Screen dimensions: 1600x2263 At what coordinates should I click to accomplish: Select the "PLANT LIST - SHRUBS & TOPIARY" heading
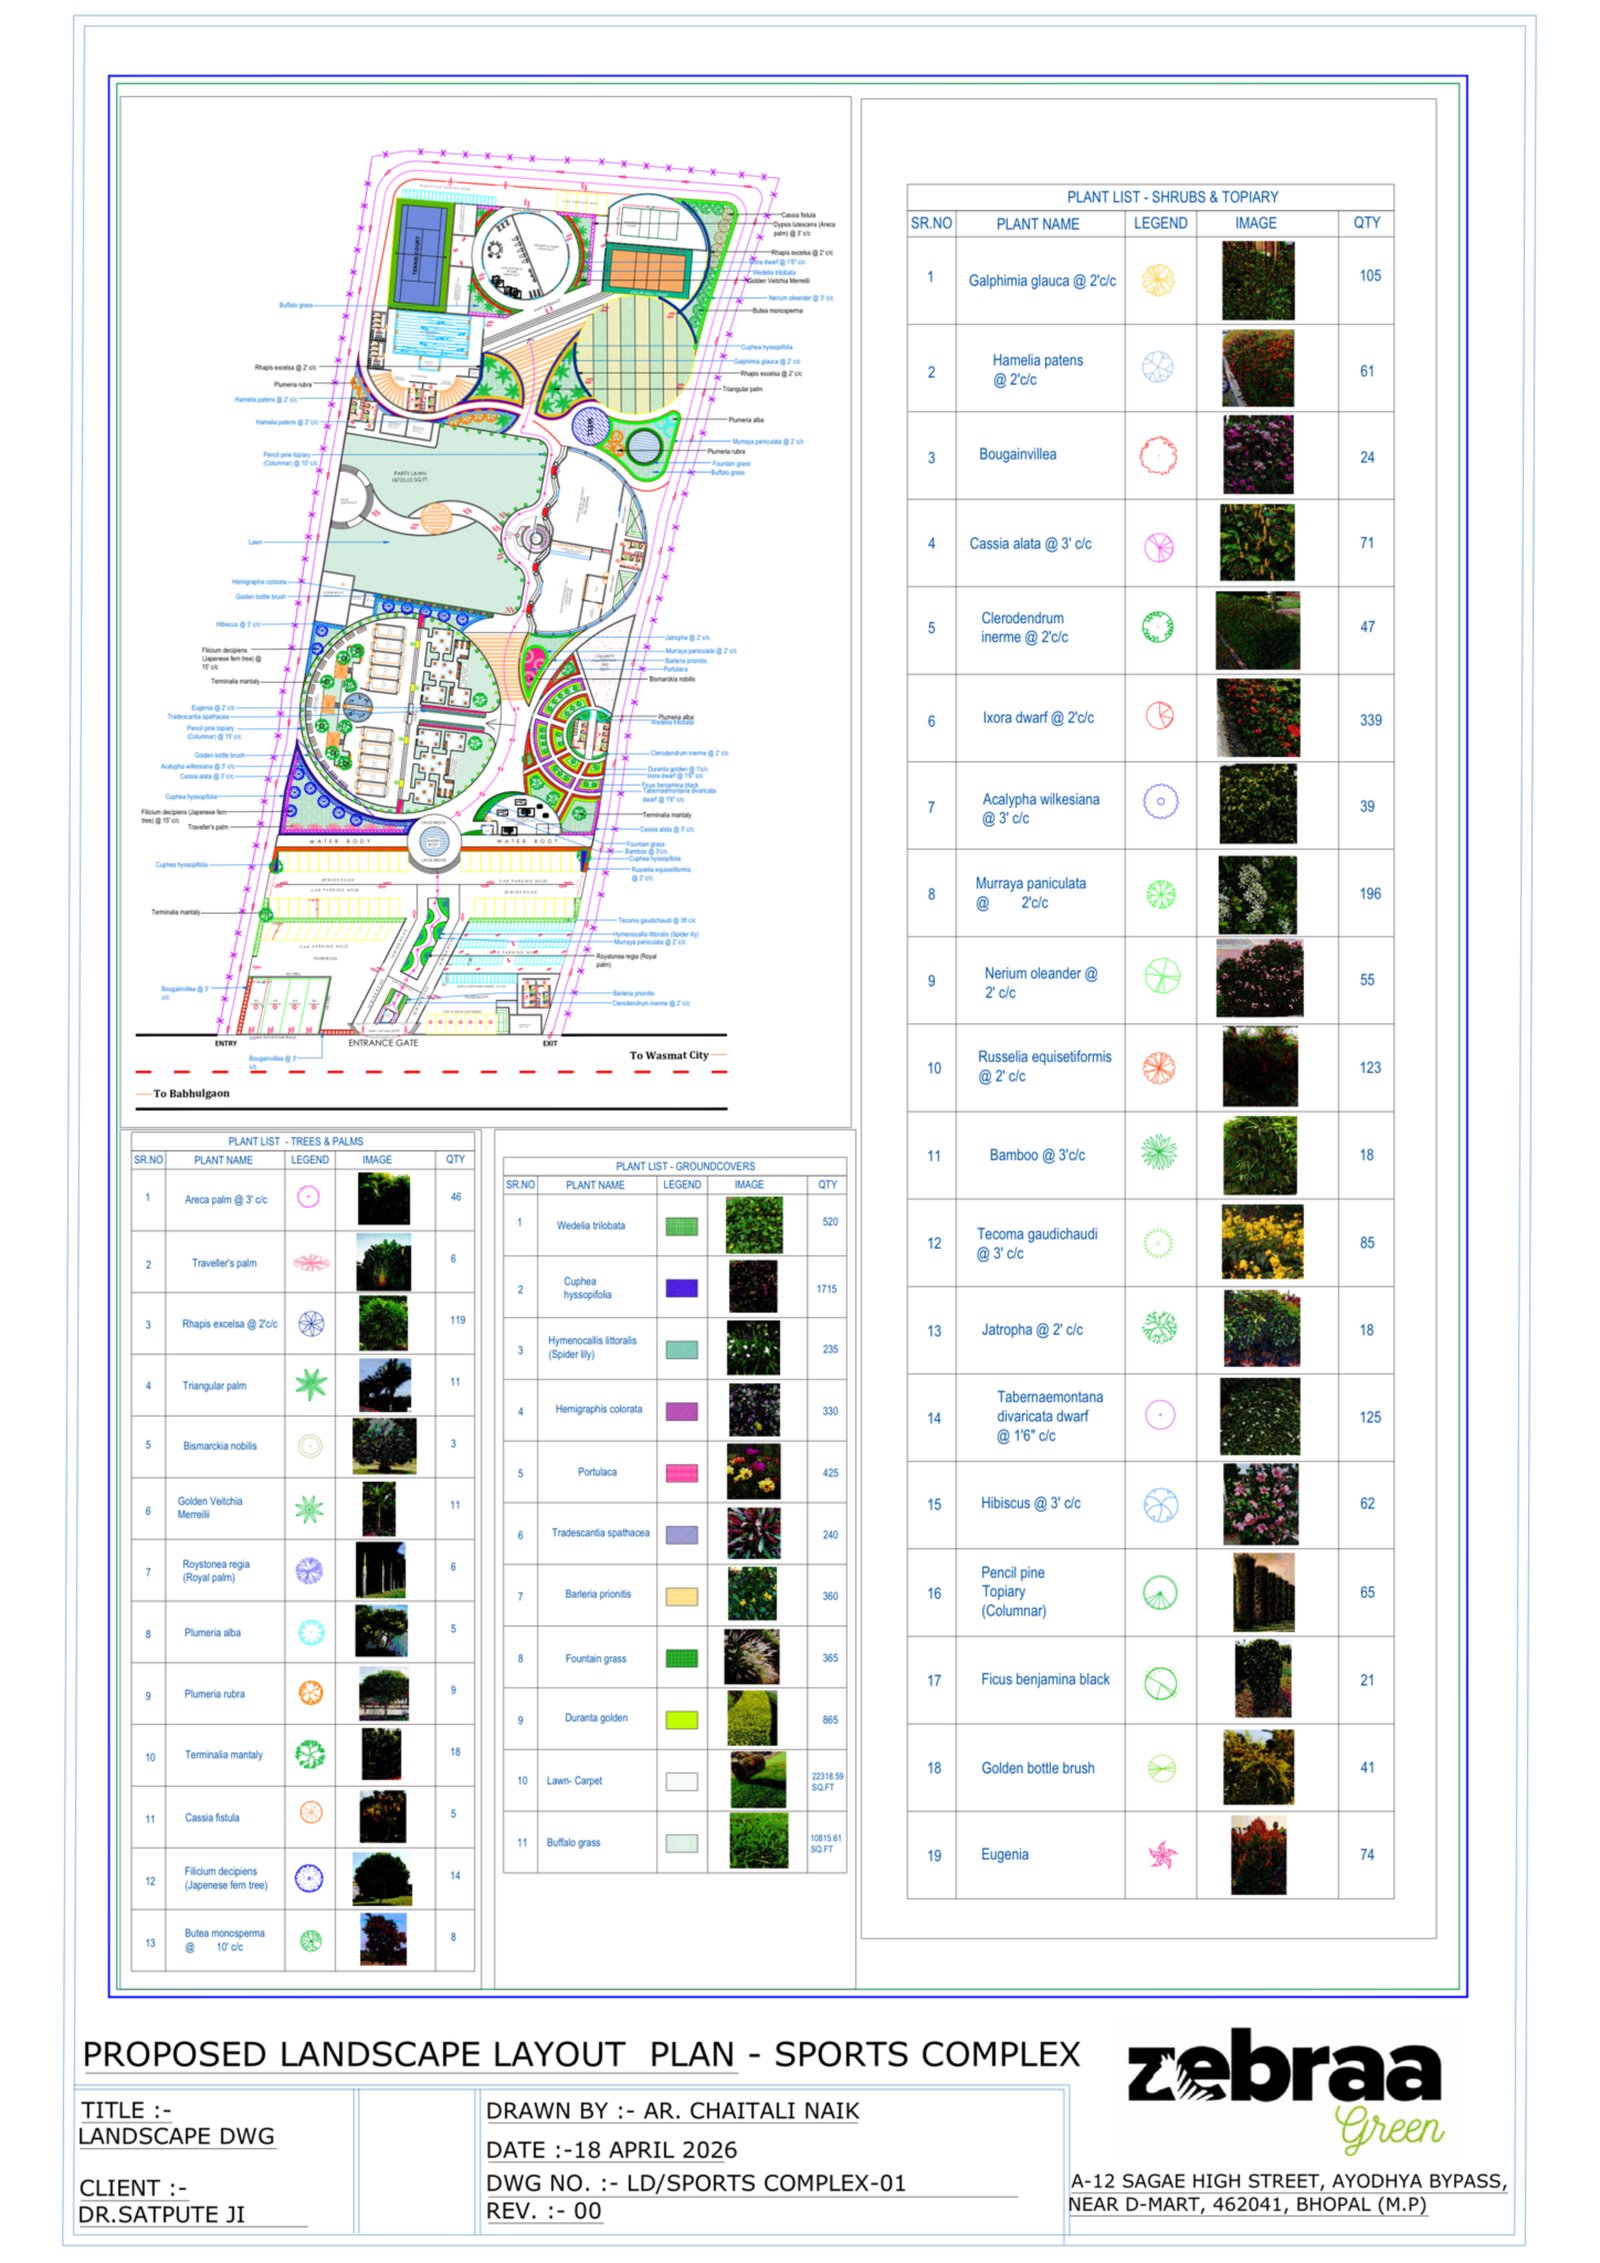coord(1172,197)
